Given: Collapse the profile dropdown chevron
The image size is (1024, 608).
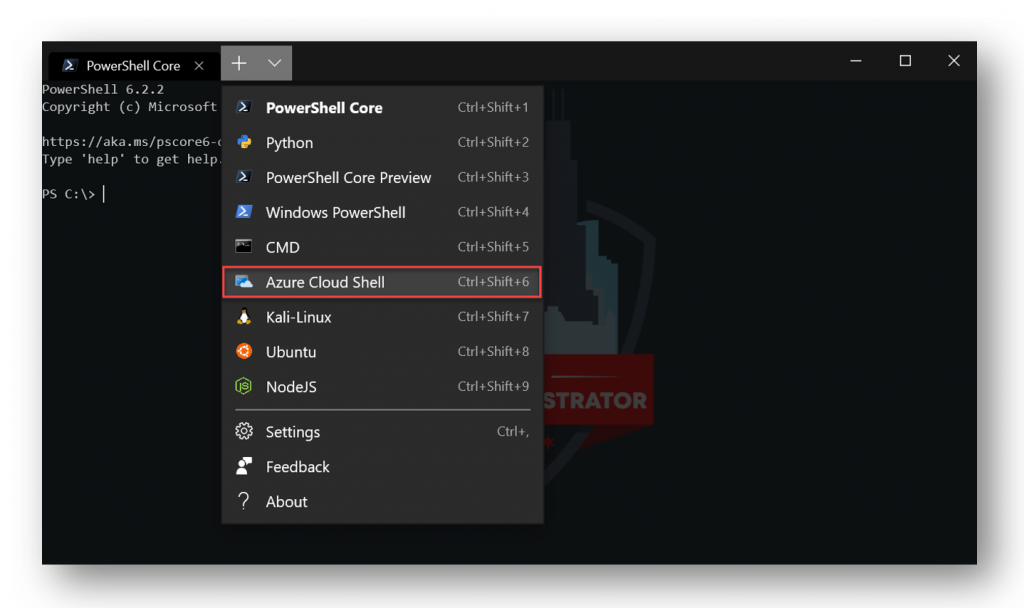Looking at the screenshot, I should [x=274, y=63].
